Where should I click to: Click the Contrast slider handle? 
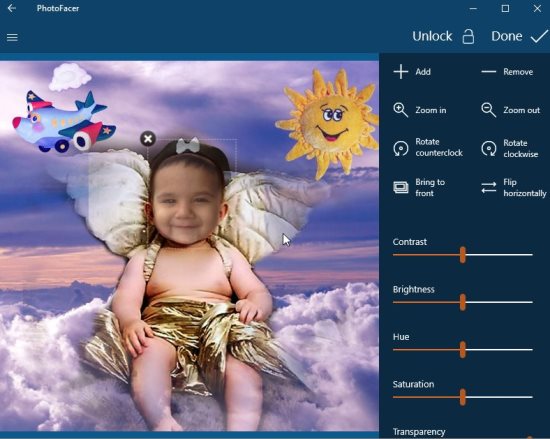(x=463, y=255)
